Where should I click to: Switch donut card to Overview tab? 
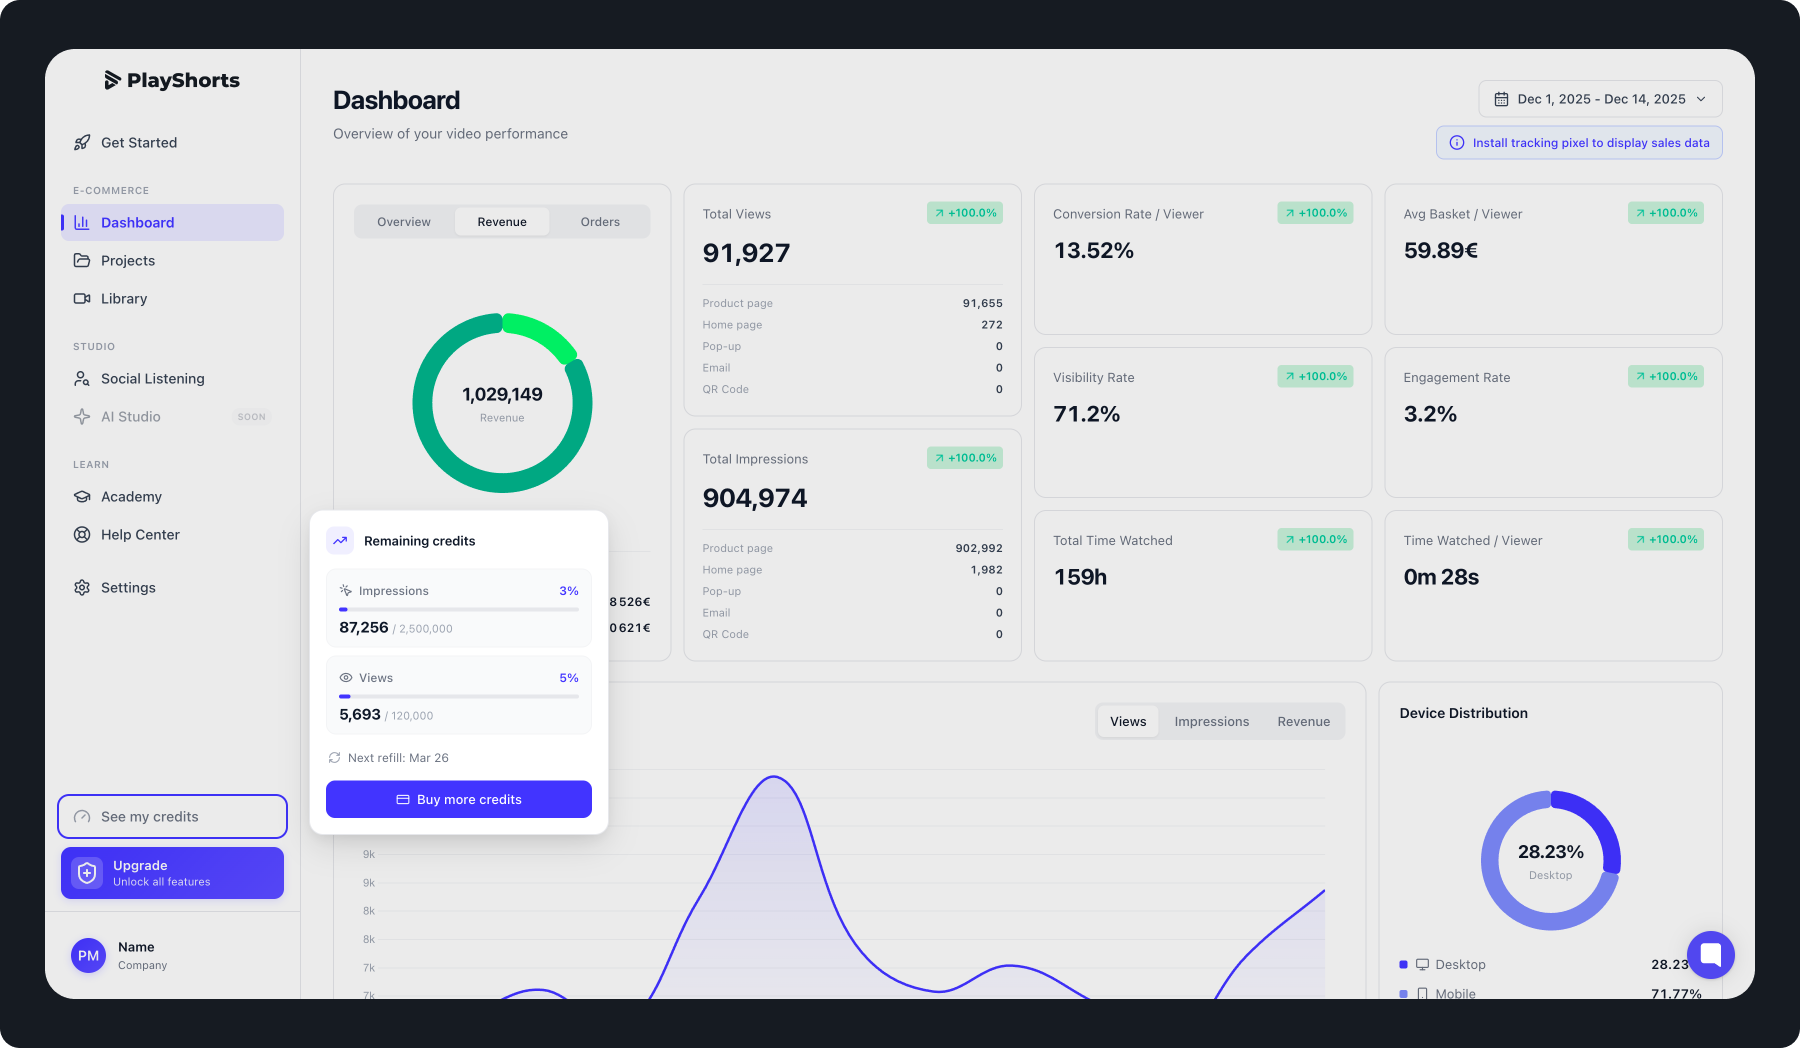pos(404,222)
